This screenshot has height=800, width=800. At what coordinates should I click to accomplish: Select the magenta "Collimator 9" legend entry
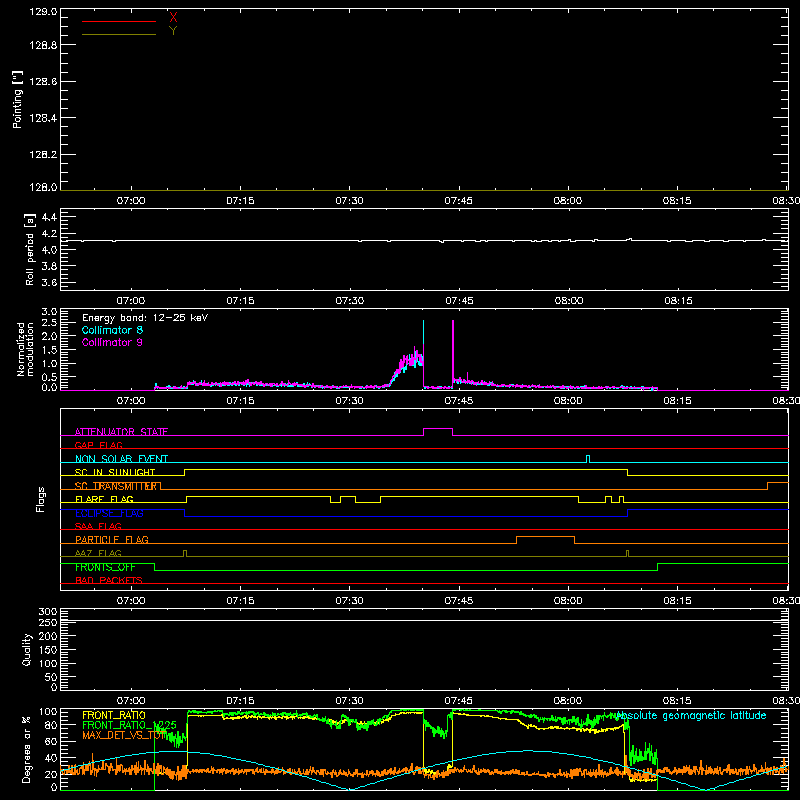[x=112, y=342]
